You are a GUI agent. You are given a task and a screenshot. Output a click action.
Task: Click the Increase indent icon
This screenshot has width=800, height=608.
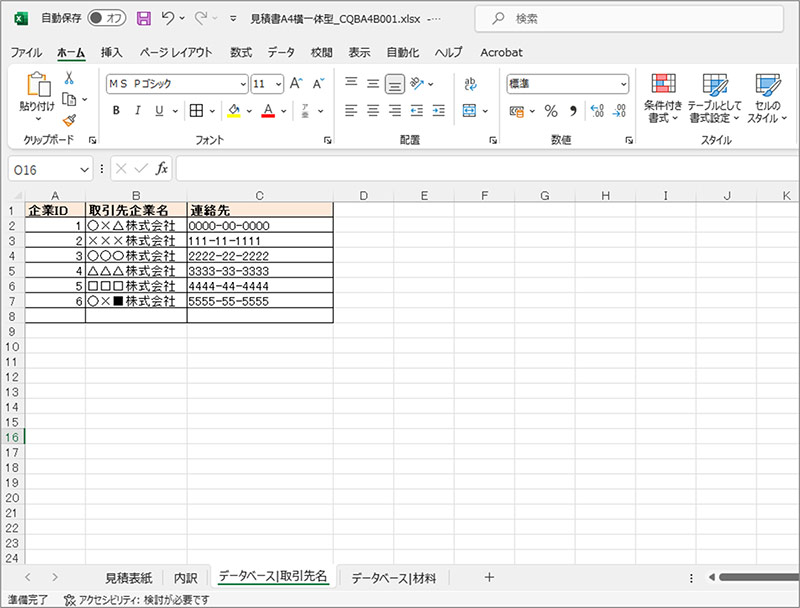coord(439,111)
